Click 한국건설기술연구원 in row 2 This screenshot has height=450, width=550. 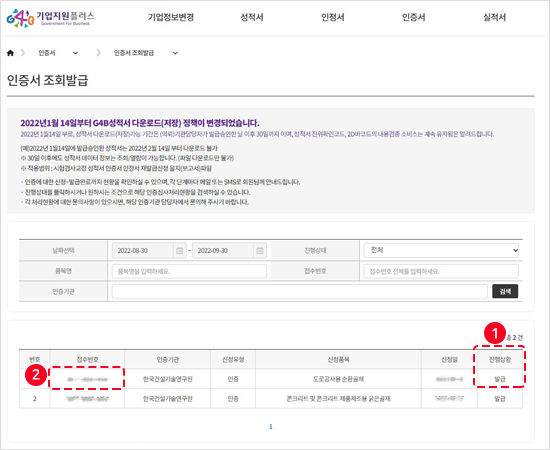[x=168, y=399]
